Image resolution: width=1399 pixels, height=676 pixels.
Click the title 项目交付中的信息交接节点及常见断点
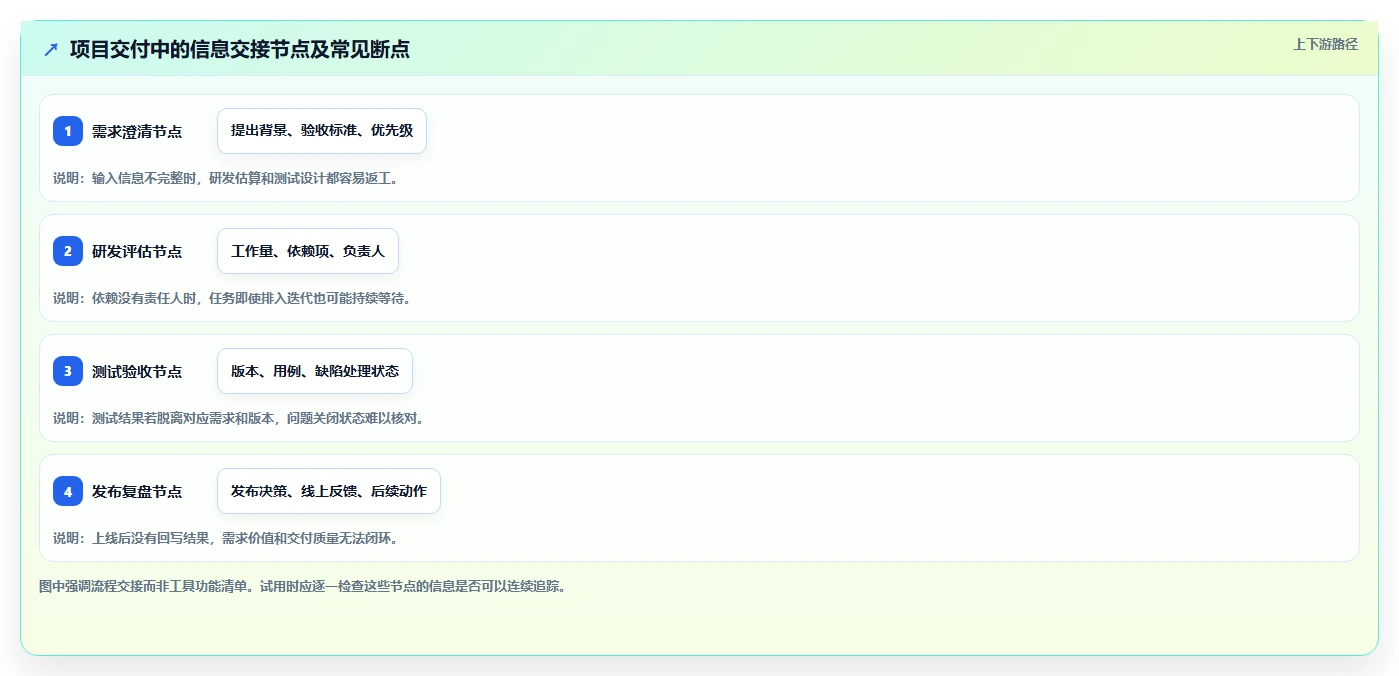[x=240, y=49]
